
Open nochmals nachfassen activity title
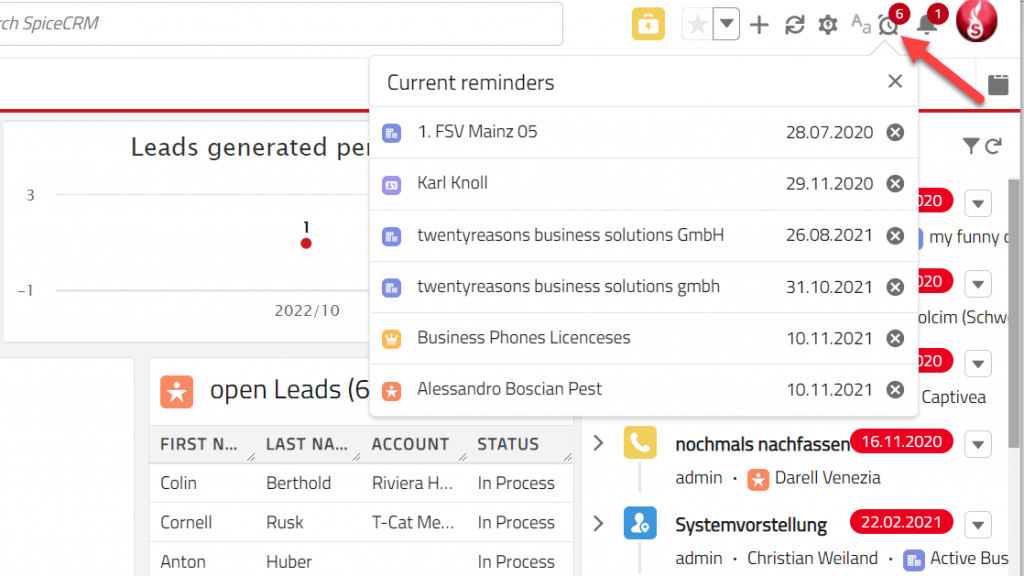coord(762,445)
